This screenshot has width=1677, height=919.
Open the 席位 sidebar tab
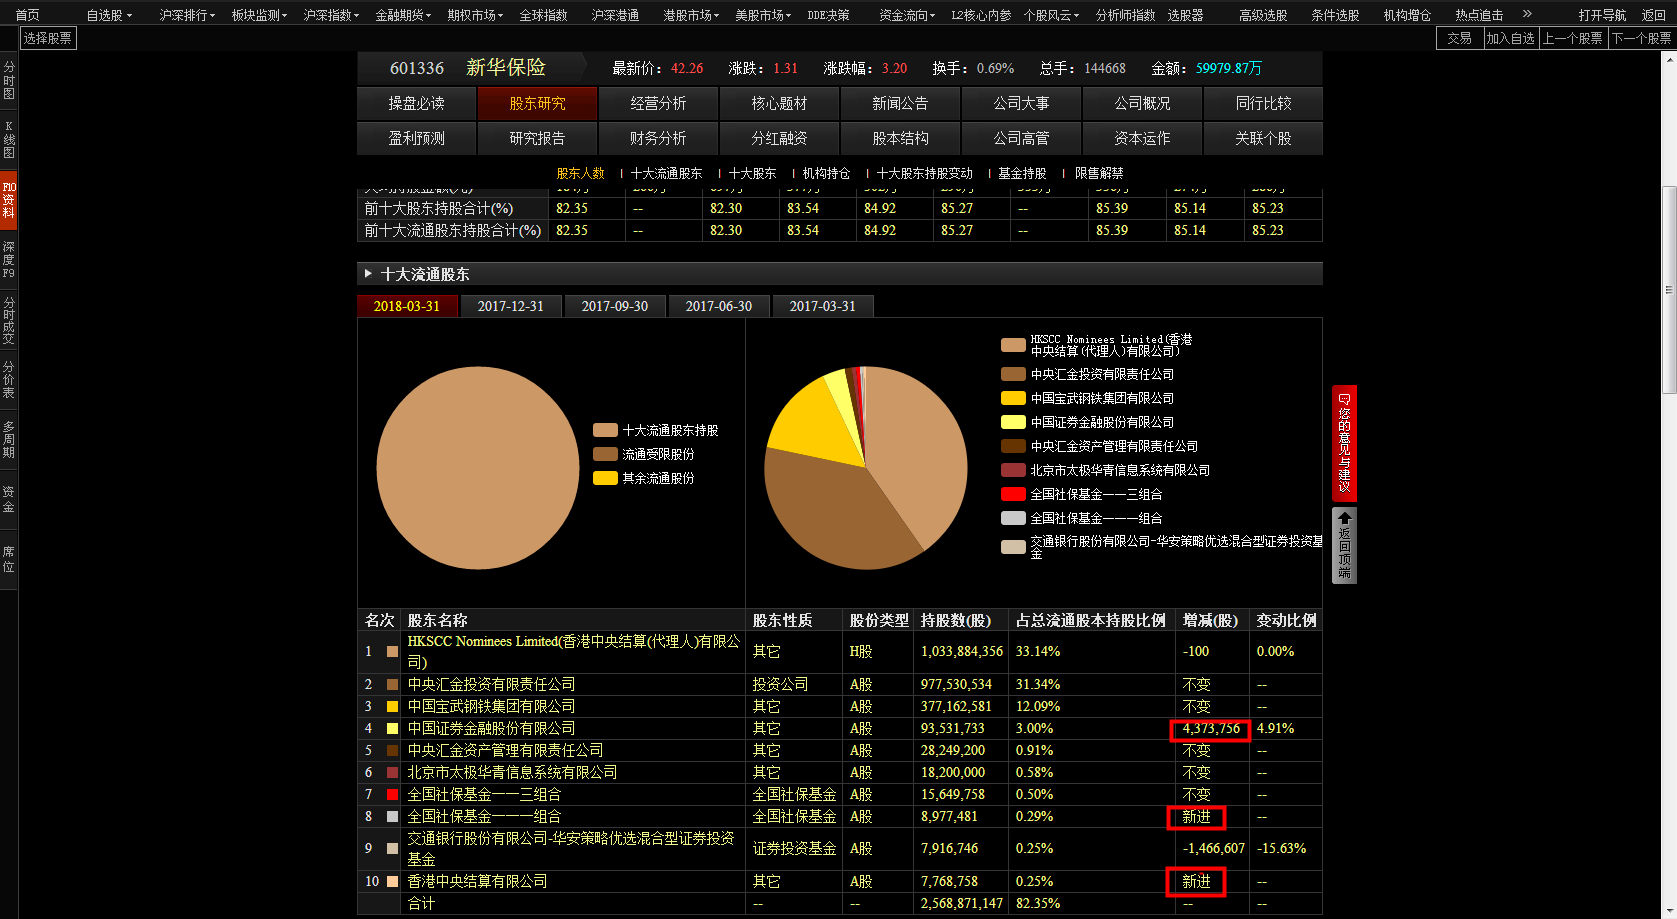pyautogui.click(x=9, y=559)
